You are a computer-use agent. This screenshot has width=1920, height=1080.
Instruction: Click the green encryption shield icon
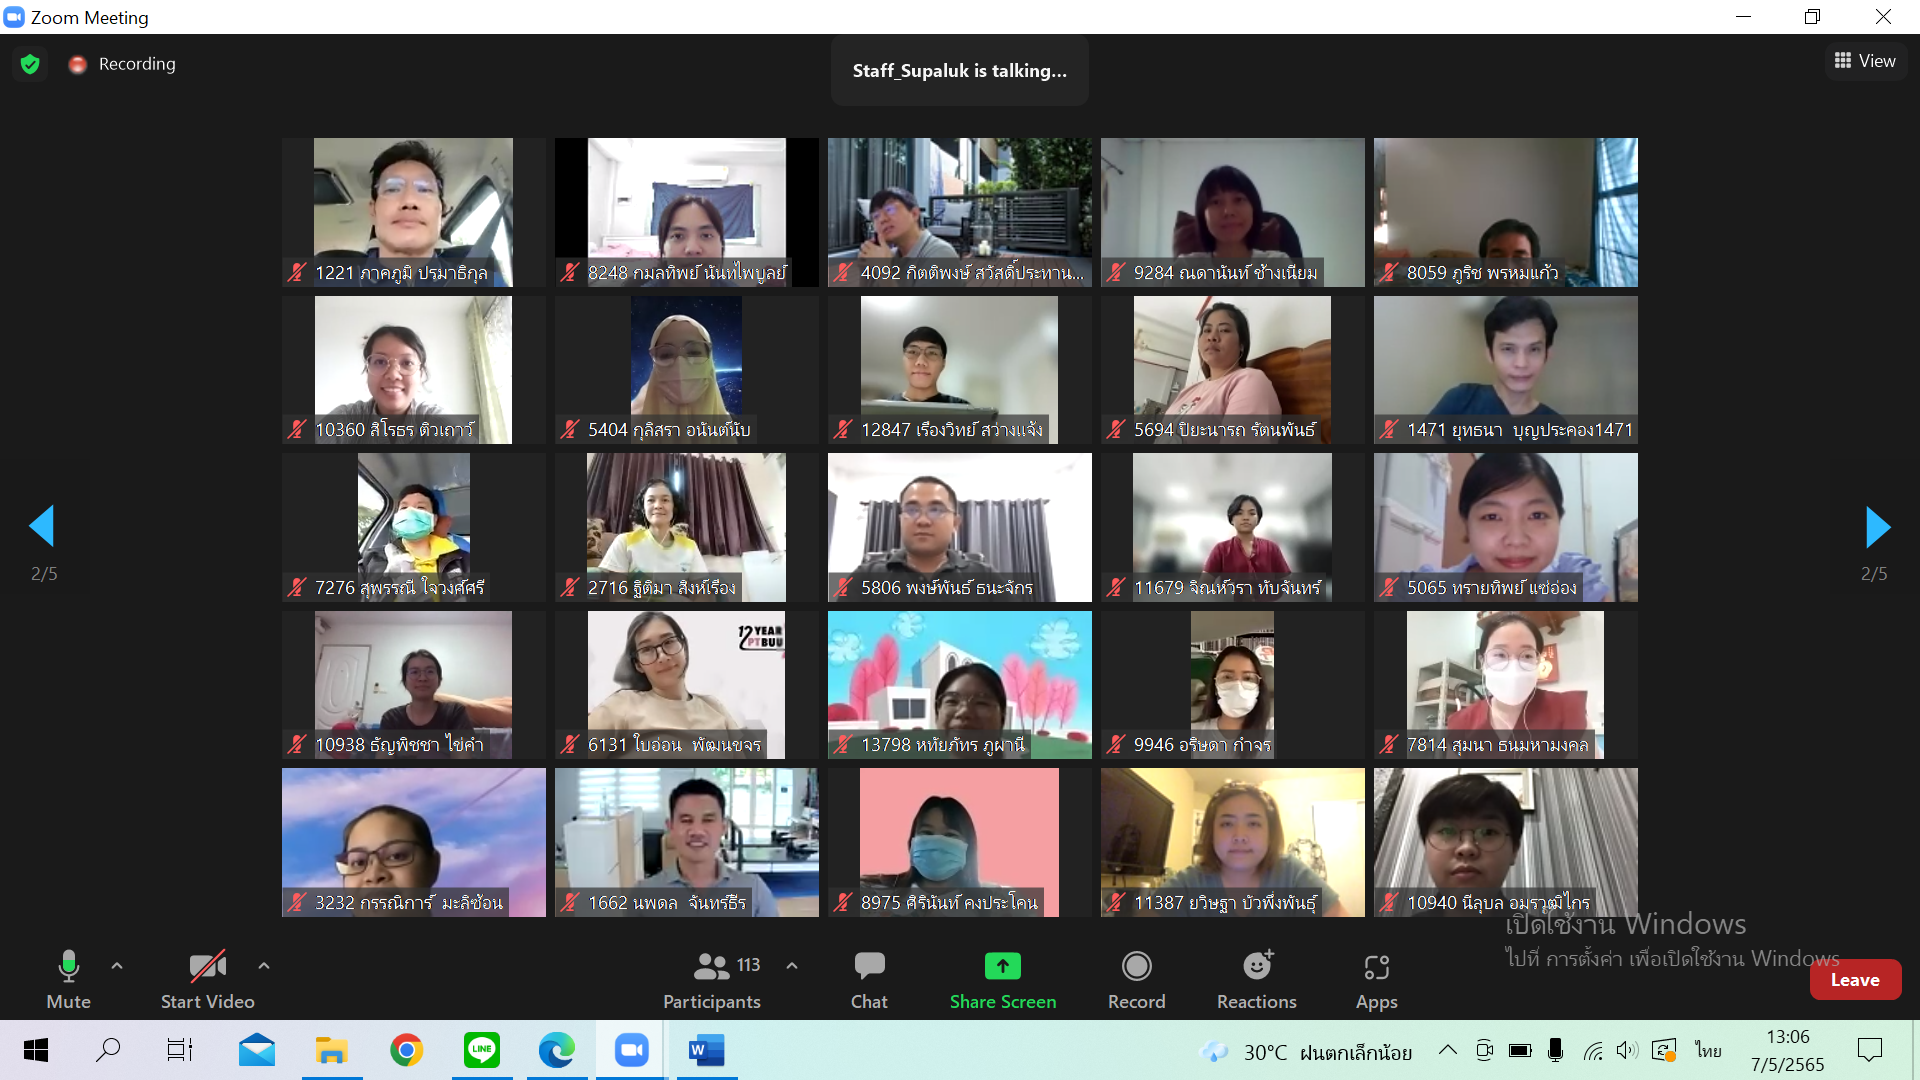click(x=30, y=64)
